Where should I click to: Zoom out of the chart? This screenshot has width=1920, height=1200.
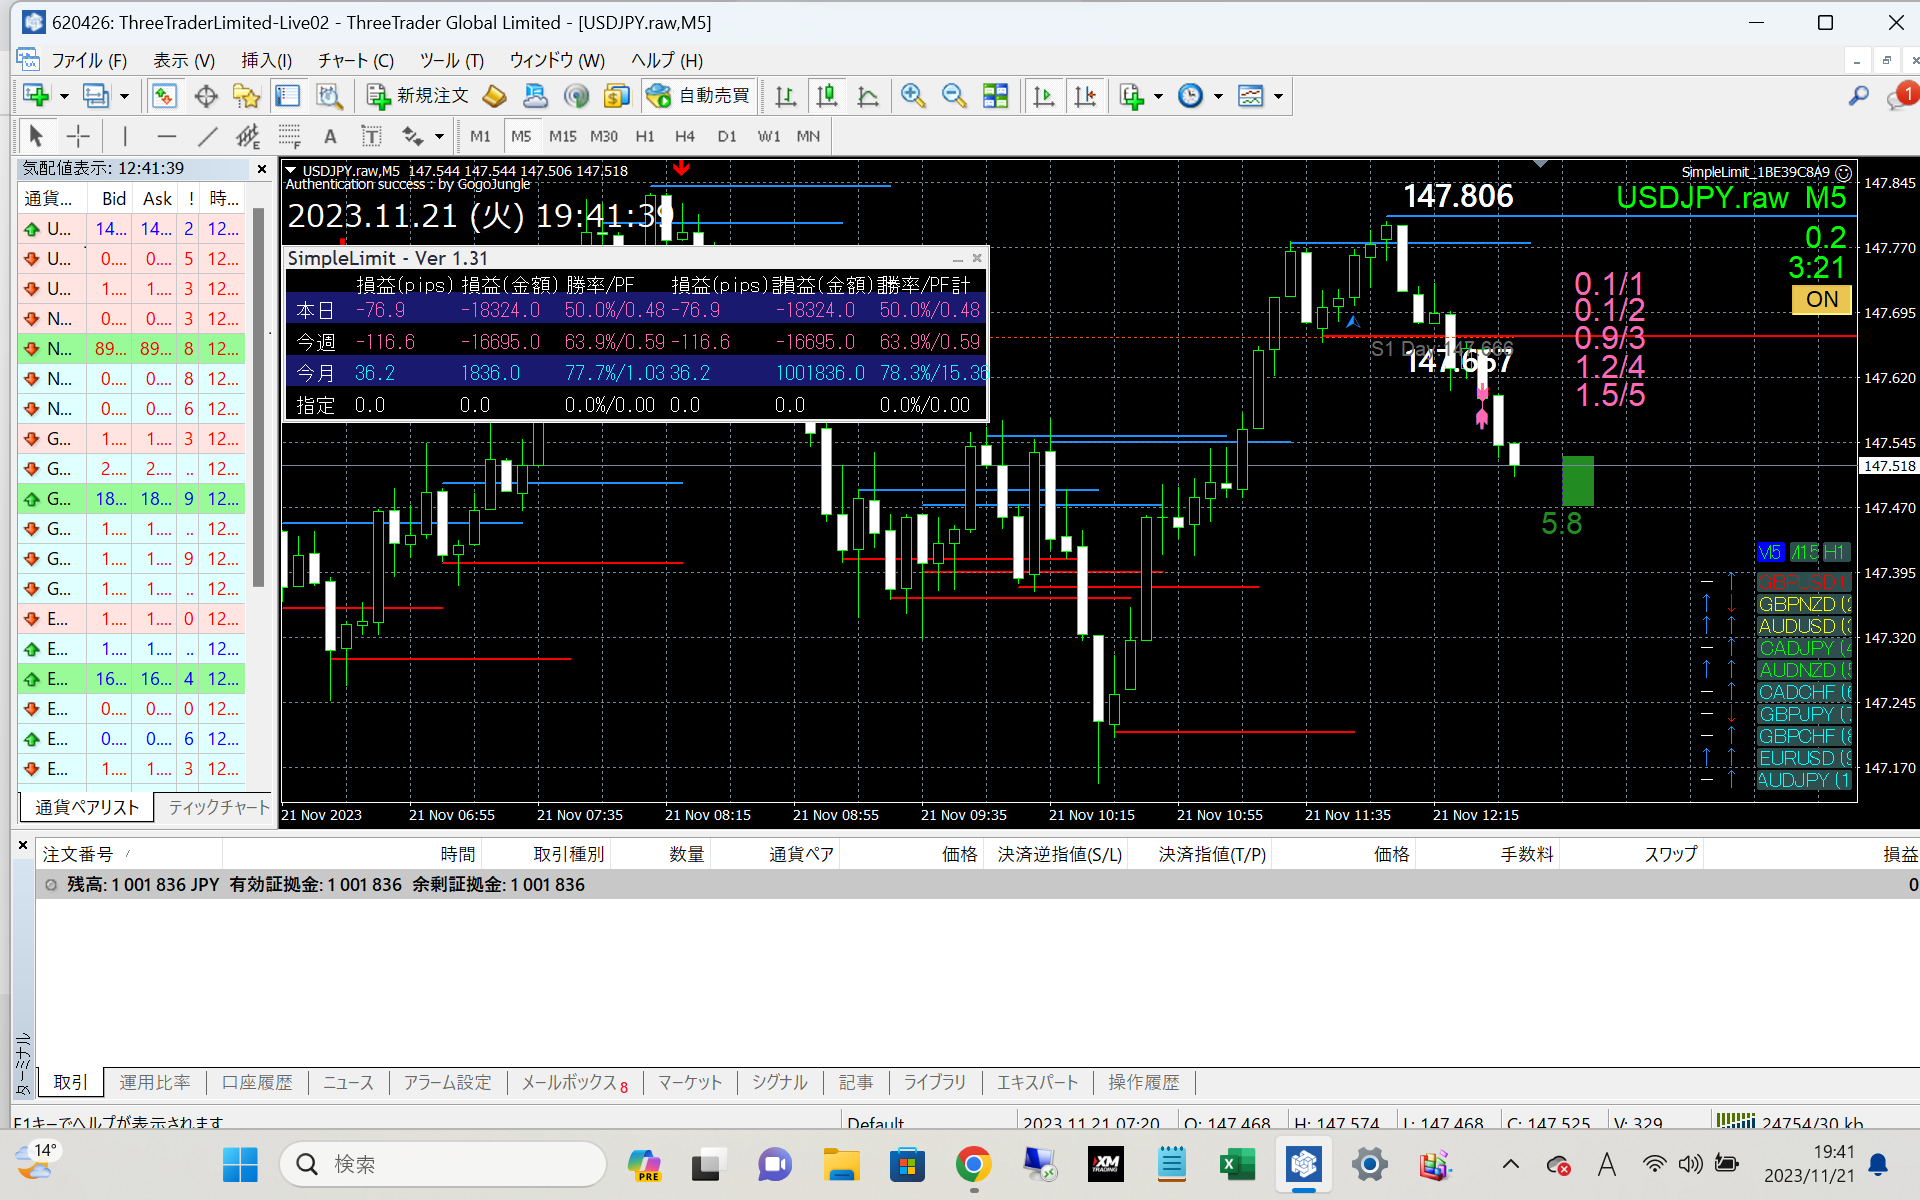tap(954, 96)
